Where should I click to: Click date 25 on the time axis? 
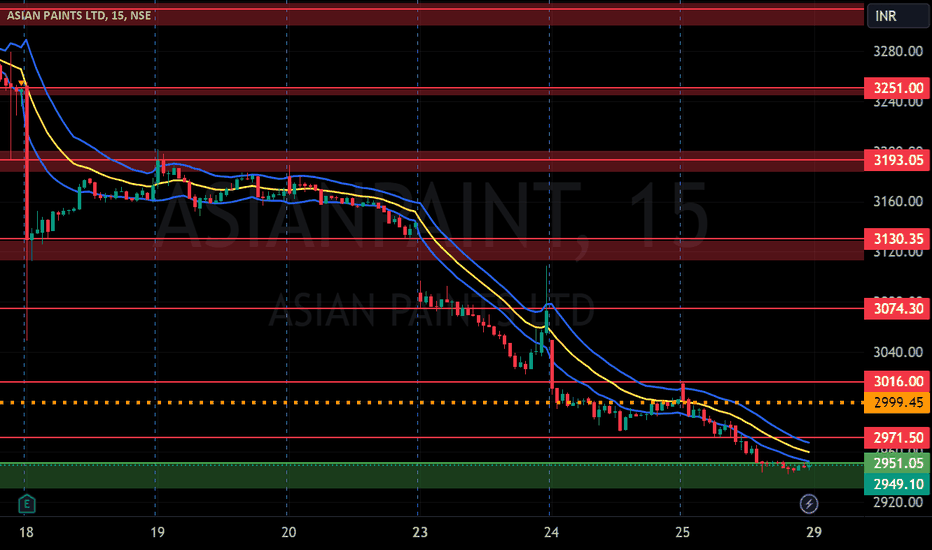click(682, 532)
